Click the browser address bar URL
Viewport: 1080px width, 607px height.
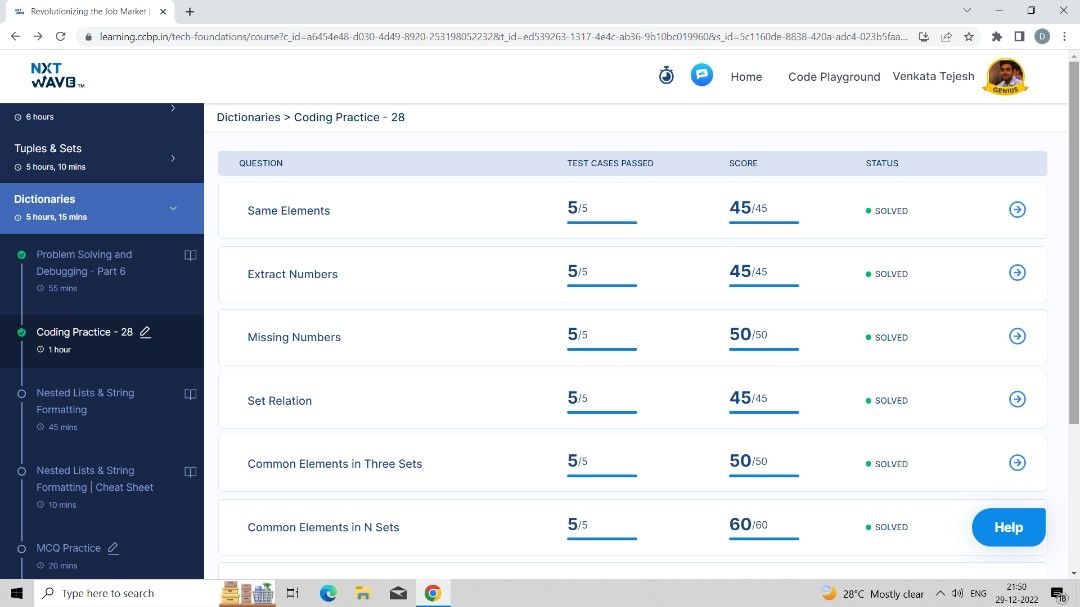point(503,37)
